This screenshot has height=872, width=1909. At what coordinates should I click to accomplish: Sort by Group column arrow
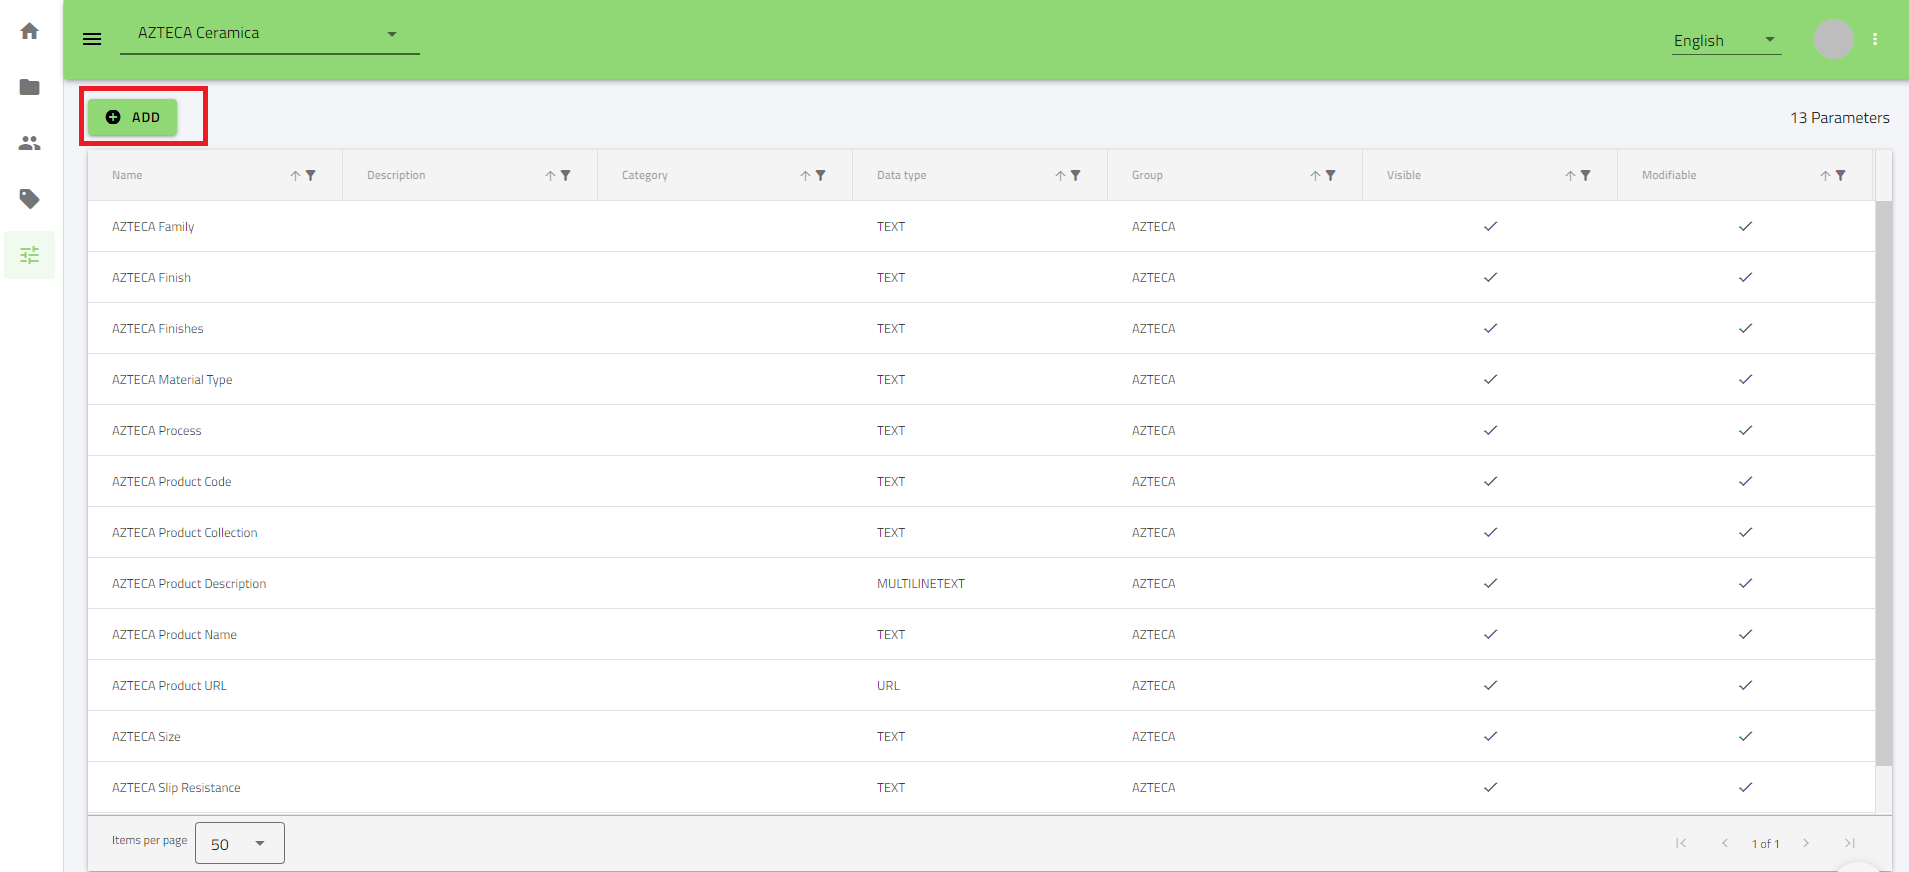click(1315, 175)
